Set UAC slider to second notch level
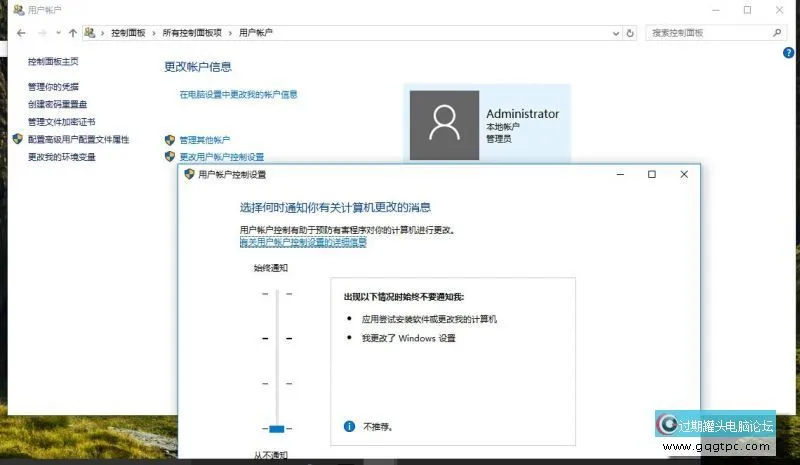Screen dimensions: 800x465 pos(277,338)
